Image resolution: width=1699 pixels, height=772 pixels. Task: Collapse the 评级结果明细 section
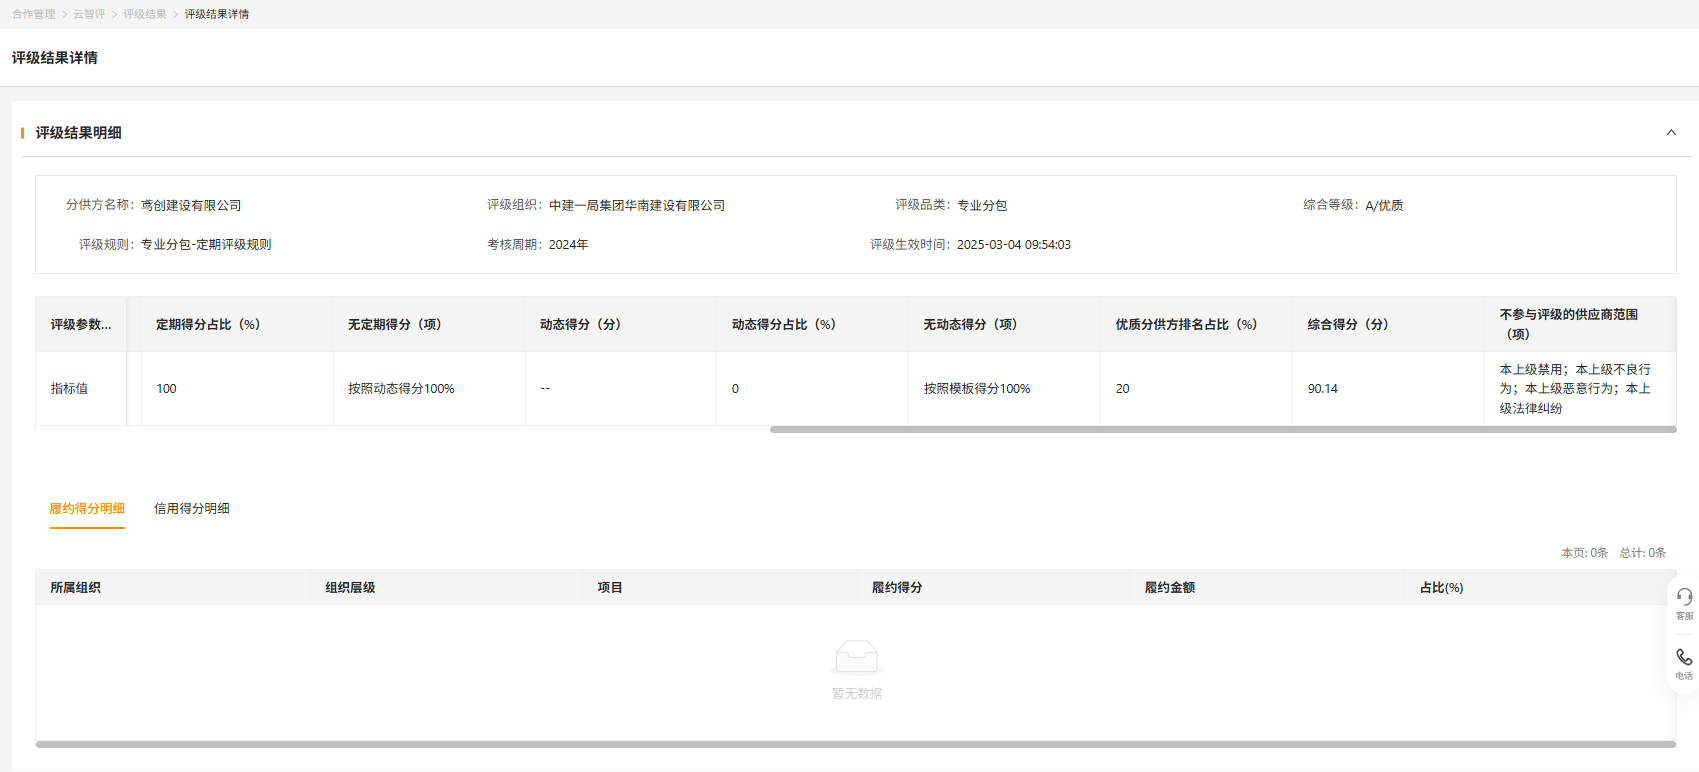[1671, 133]
